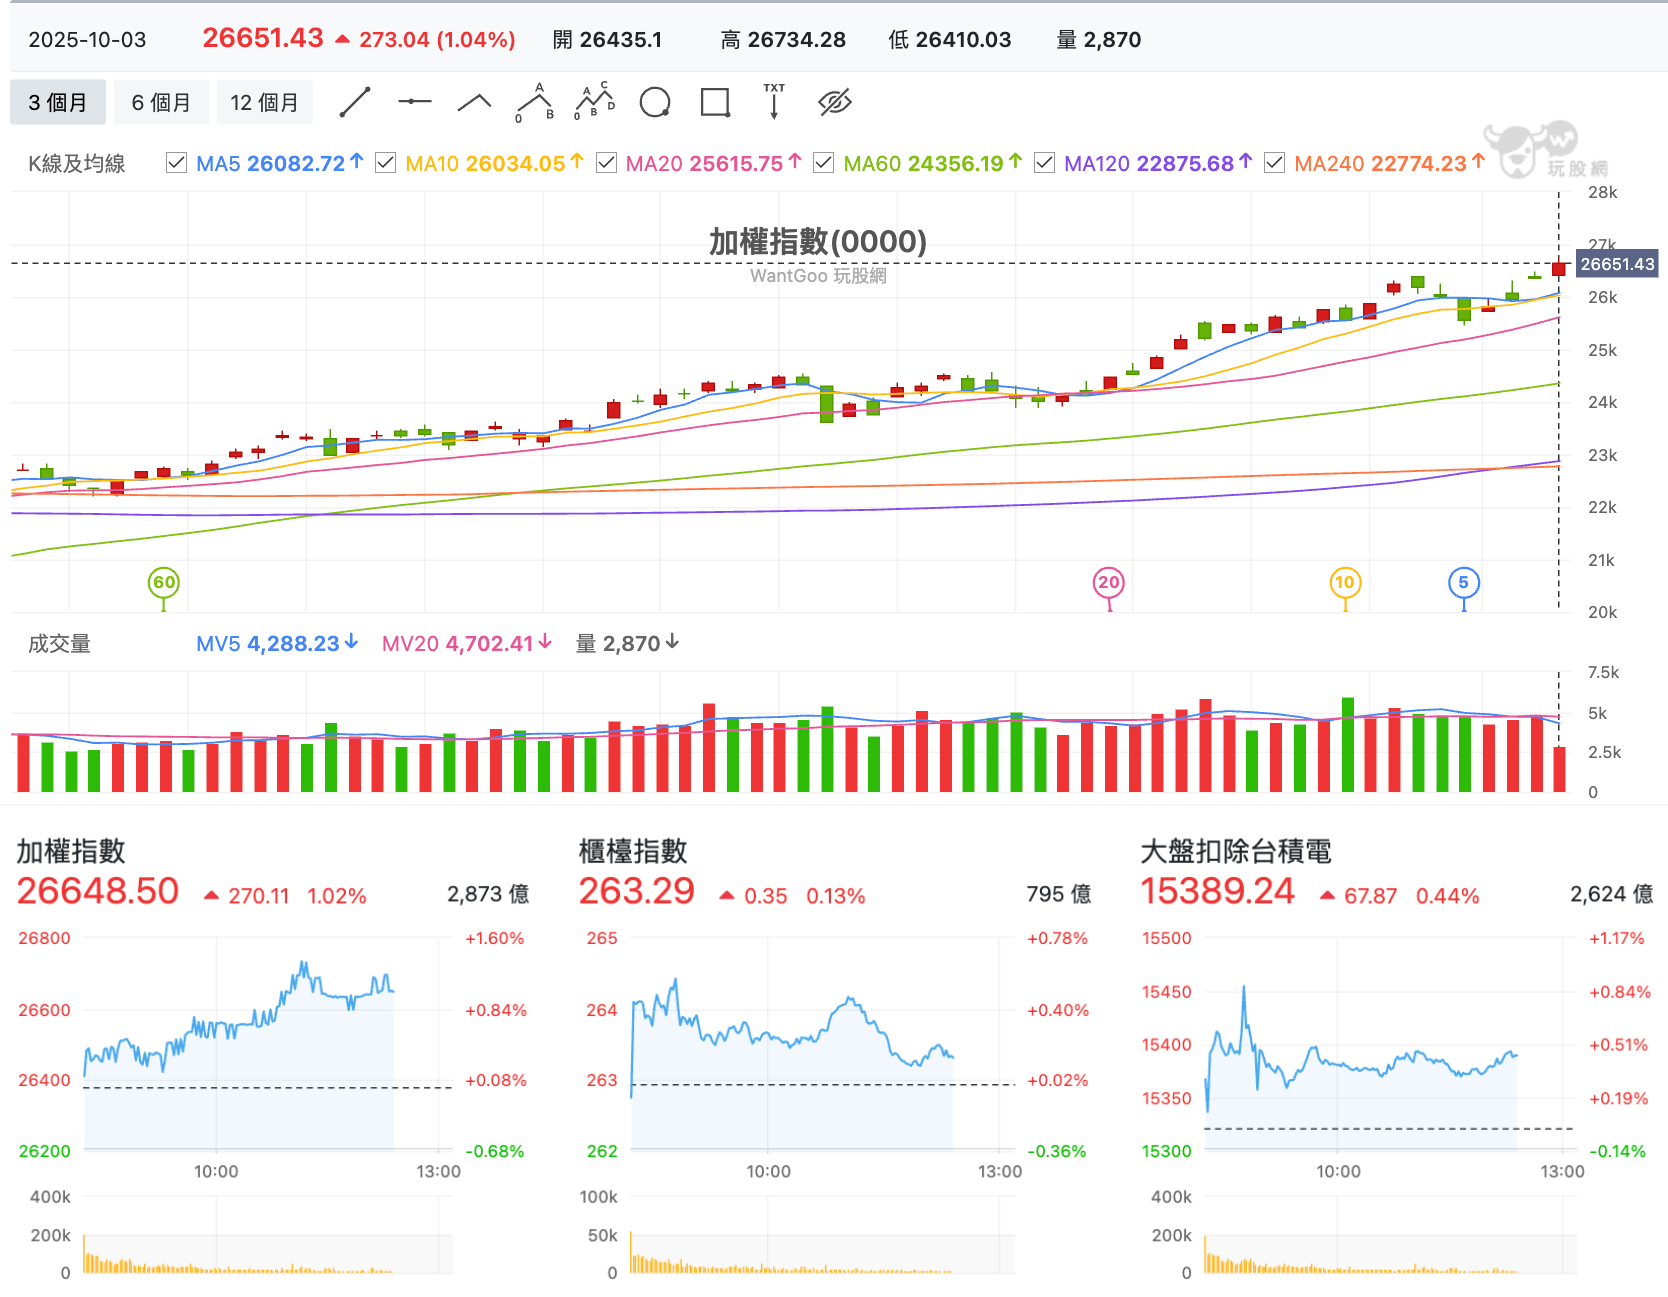The height and width of the screenshot is (1297, 1668).
Task: Click the 成交量 panel label
Action: pyautogui.click(x=59, y=644)
